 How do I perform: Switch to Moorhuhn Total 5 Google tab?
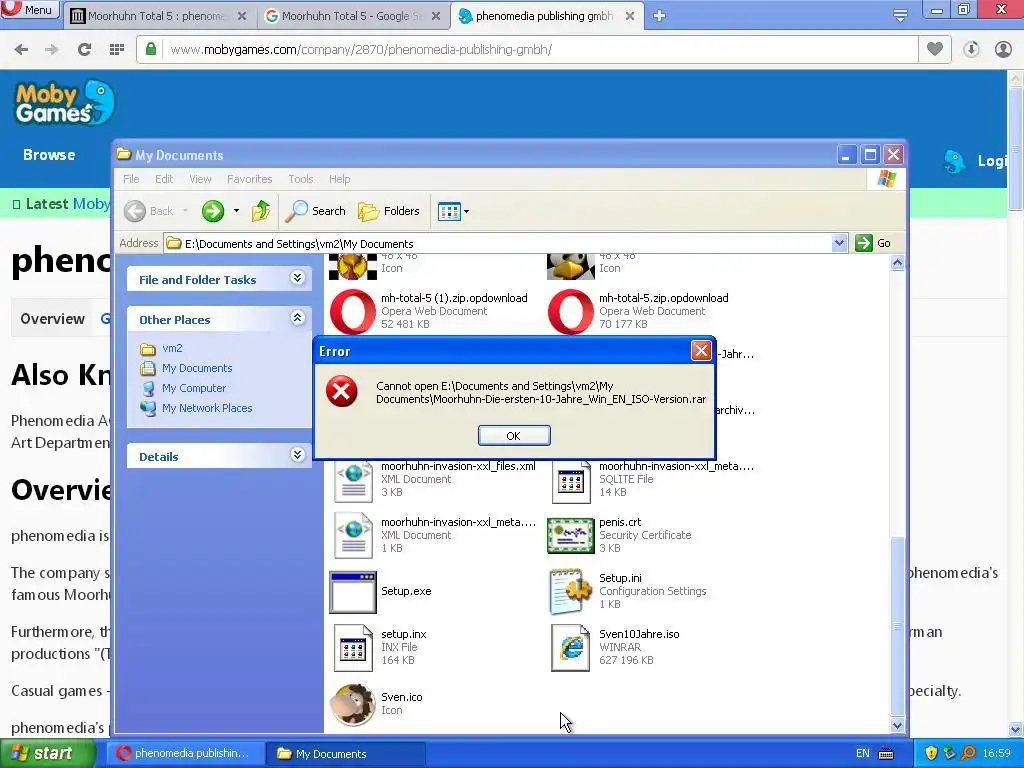(x=351, y=16)
